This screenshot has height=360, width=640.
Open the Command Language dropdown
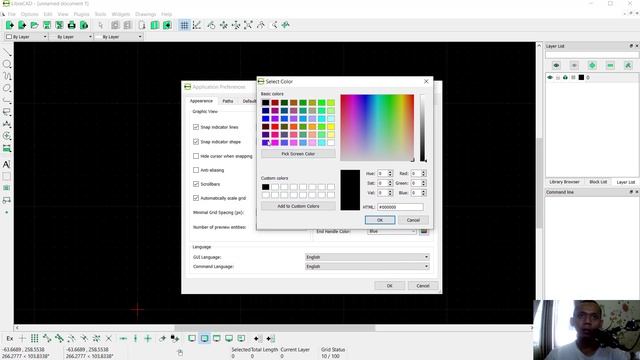point(367,266)
